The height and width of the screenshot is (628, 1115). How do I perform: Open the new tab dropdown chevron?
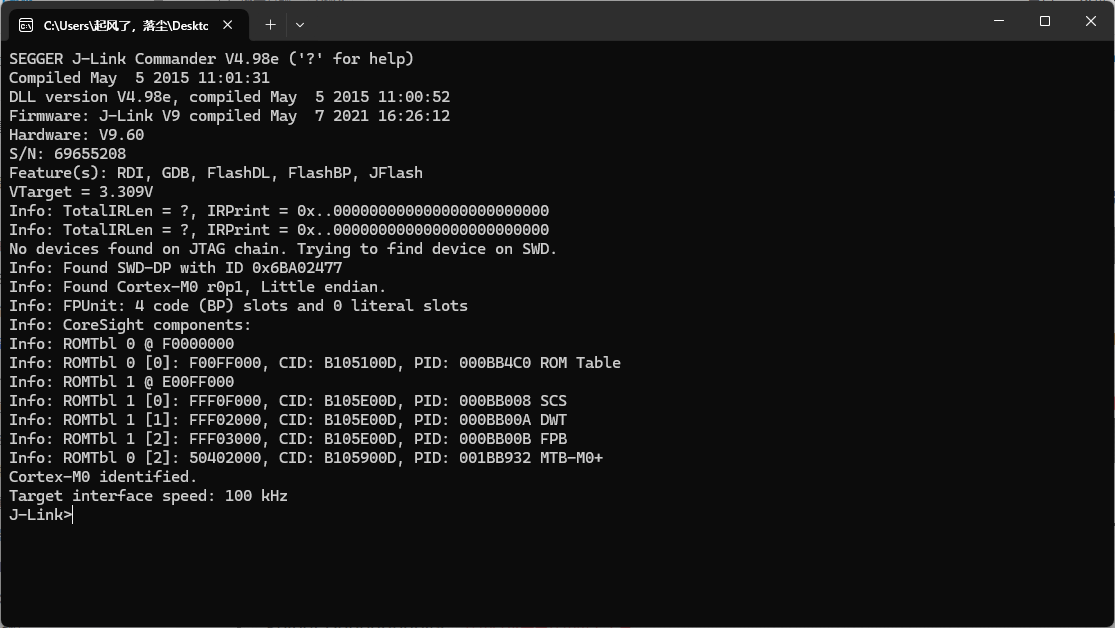point(298,24)
